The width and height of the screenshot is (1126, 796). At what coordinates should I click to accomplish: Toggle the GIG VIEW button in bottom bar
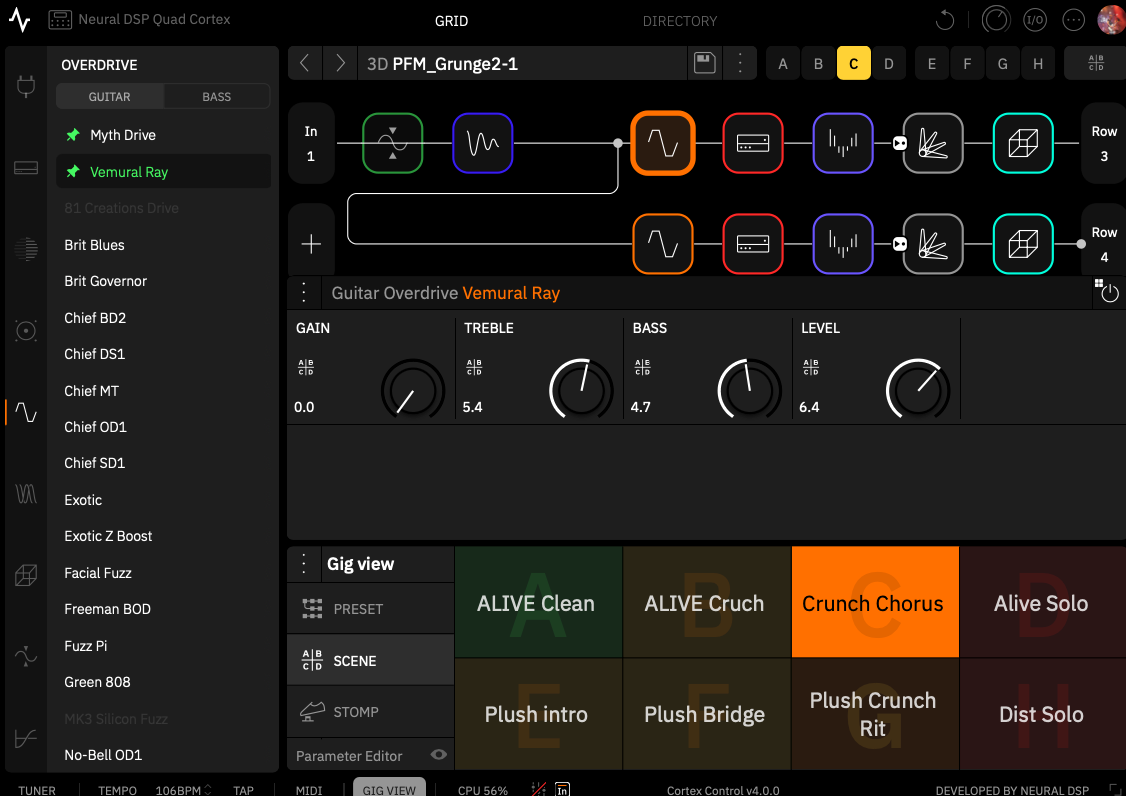tap(389, 789)
